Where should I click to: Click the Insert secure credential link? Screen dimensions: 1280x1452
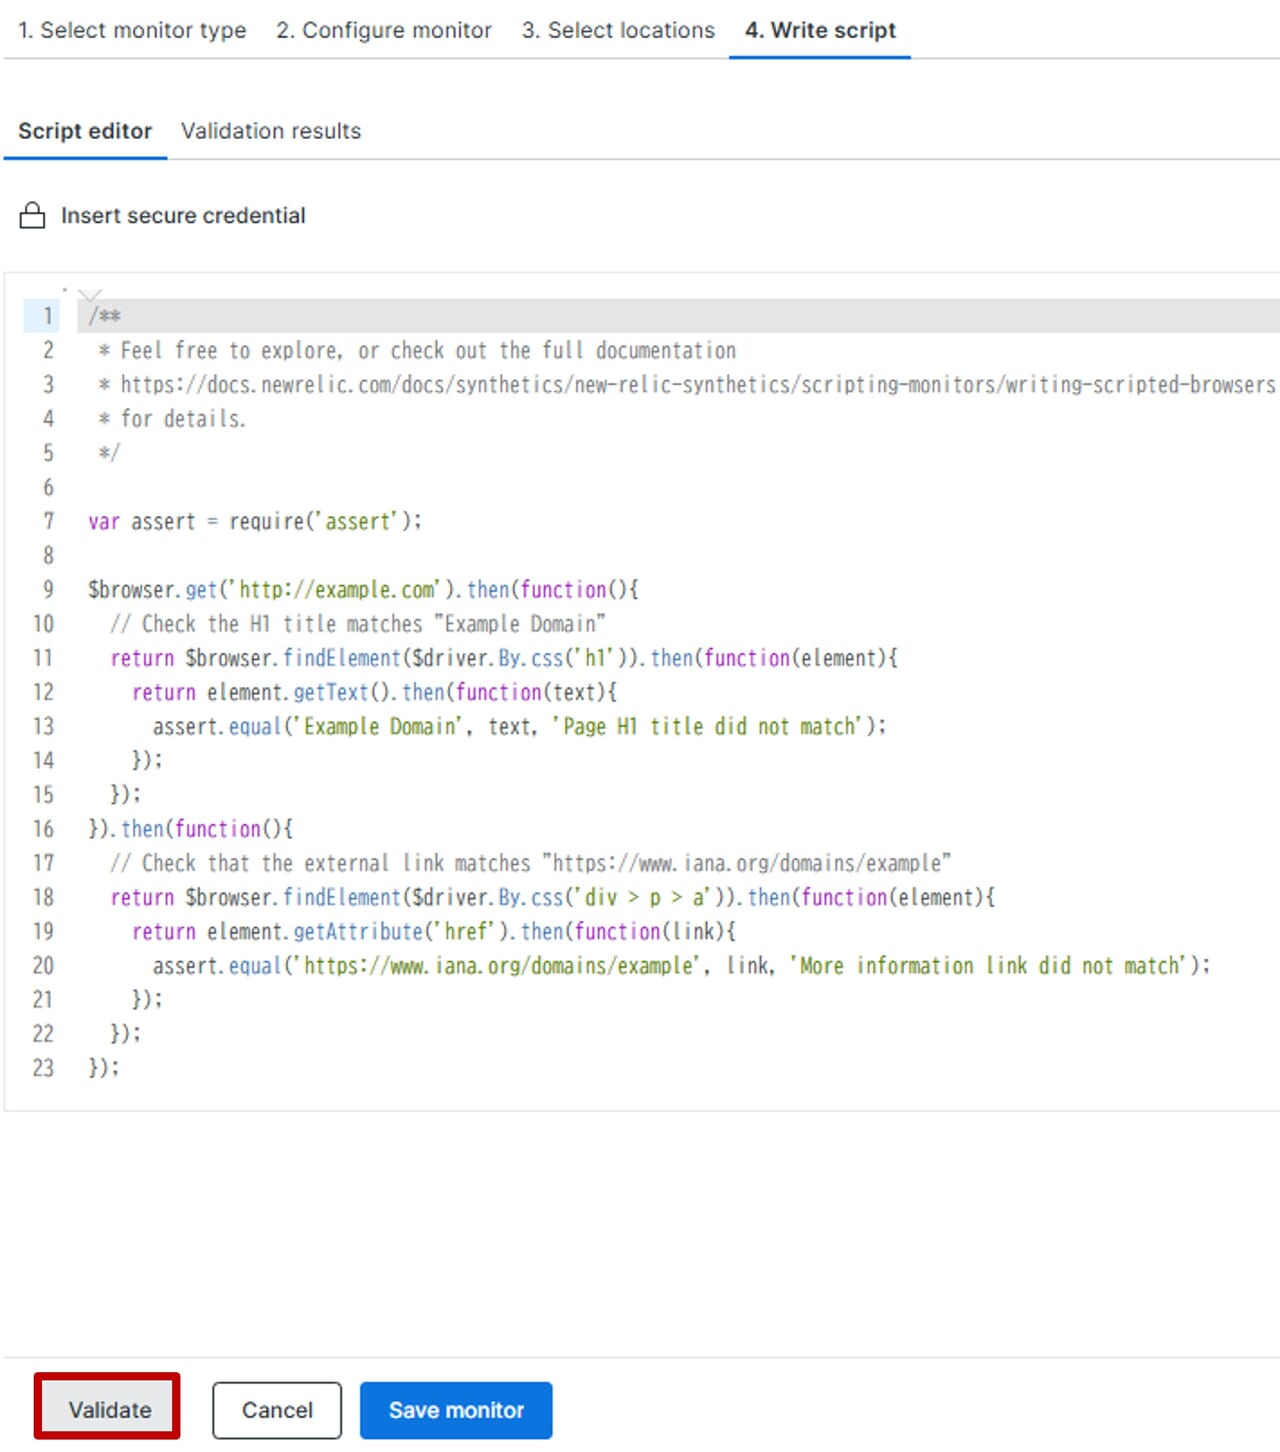tap(183, 216)
